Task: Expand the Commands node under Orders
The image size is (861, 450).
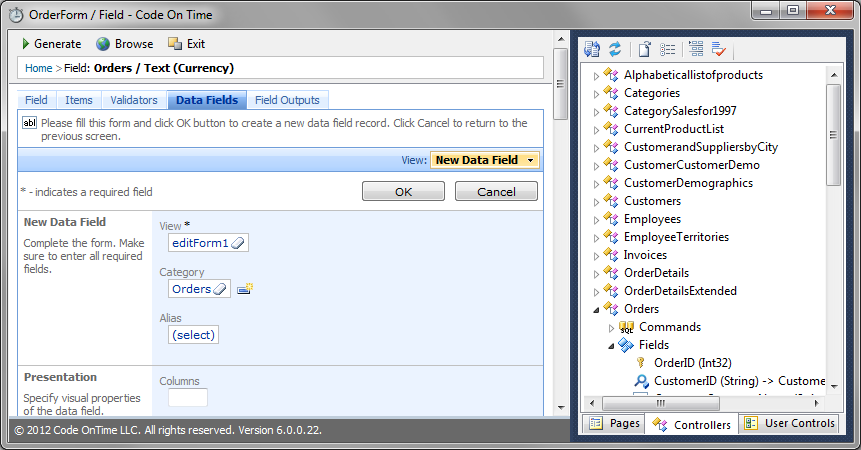Action: pos(612,328)
